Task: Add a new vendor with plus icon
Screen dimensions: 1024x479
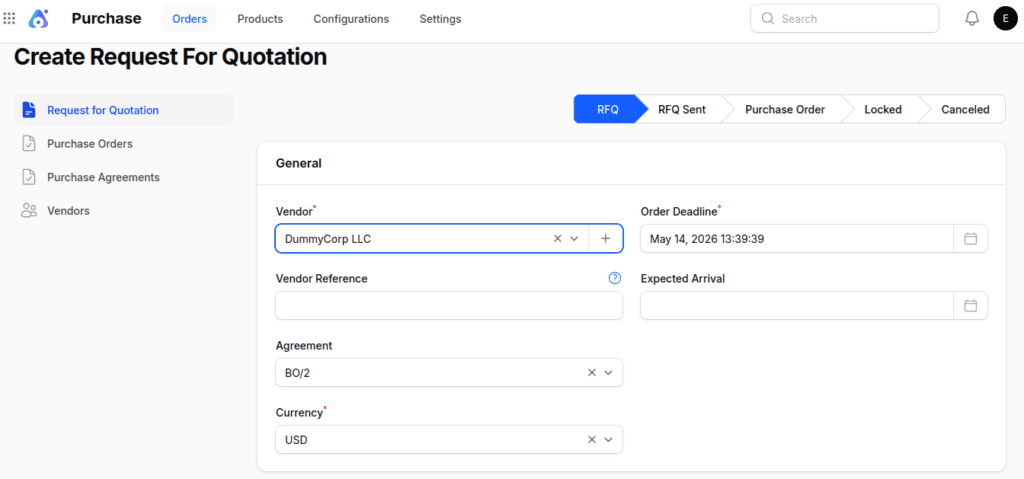Action: (x=605, y=239)
